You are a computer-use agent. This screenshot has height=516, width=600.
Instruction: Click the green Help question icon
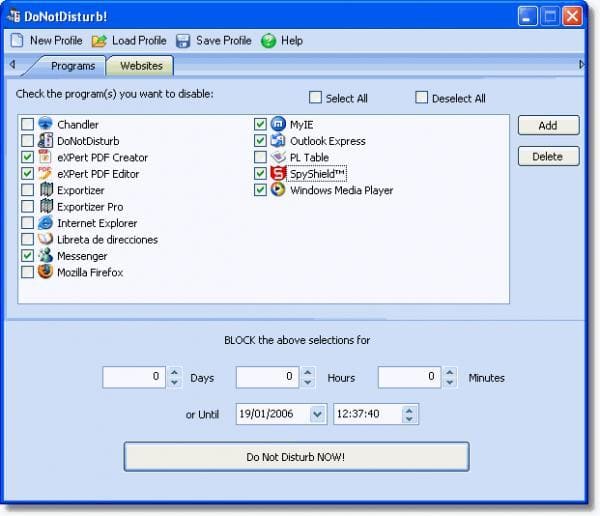coord(269,41)
